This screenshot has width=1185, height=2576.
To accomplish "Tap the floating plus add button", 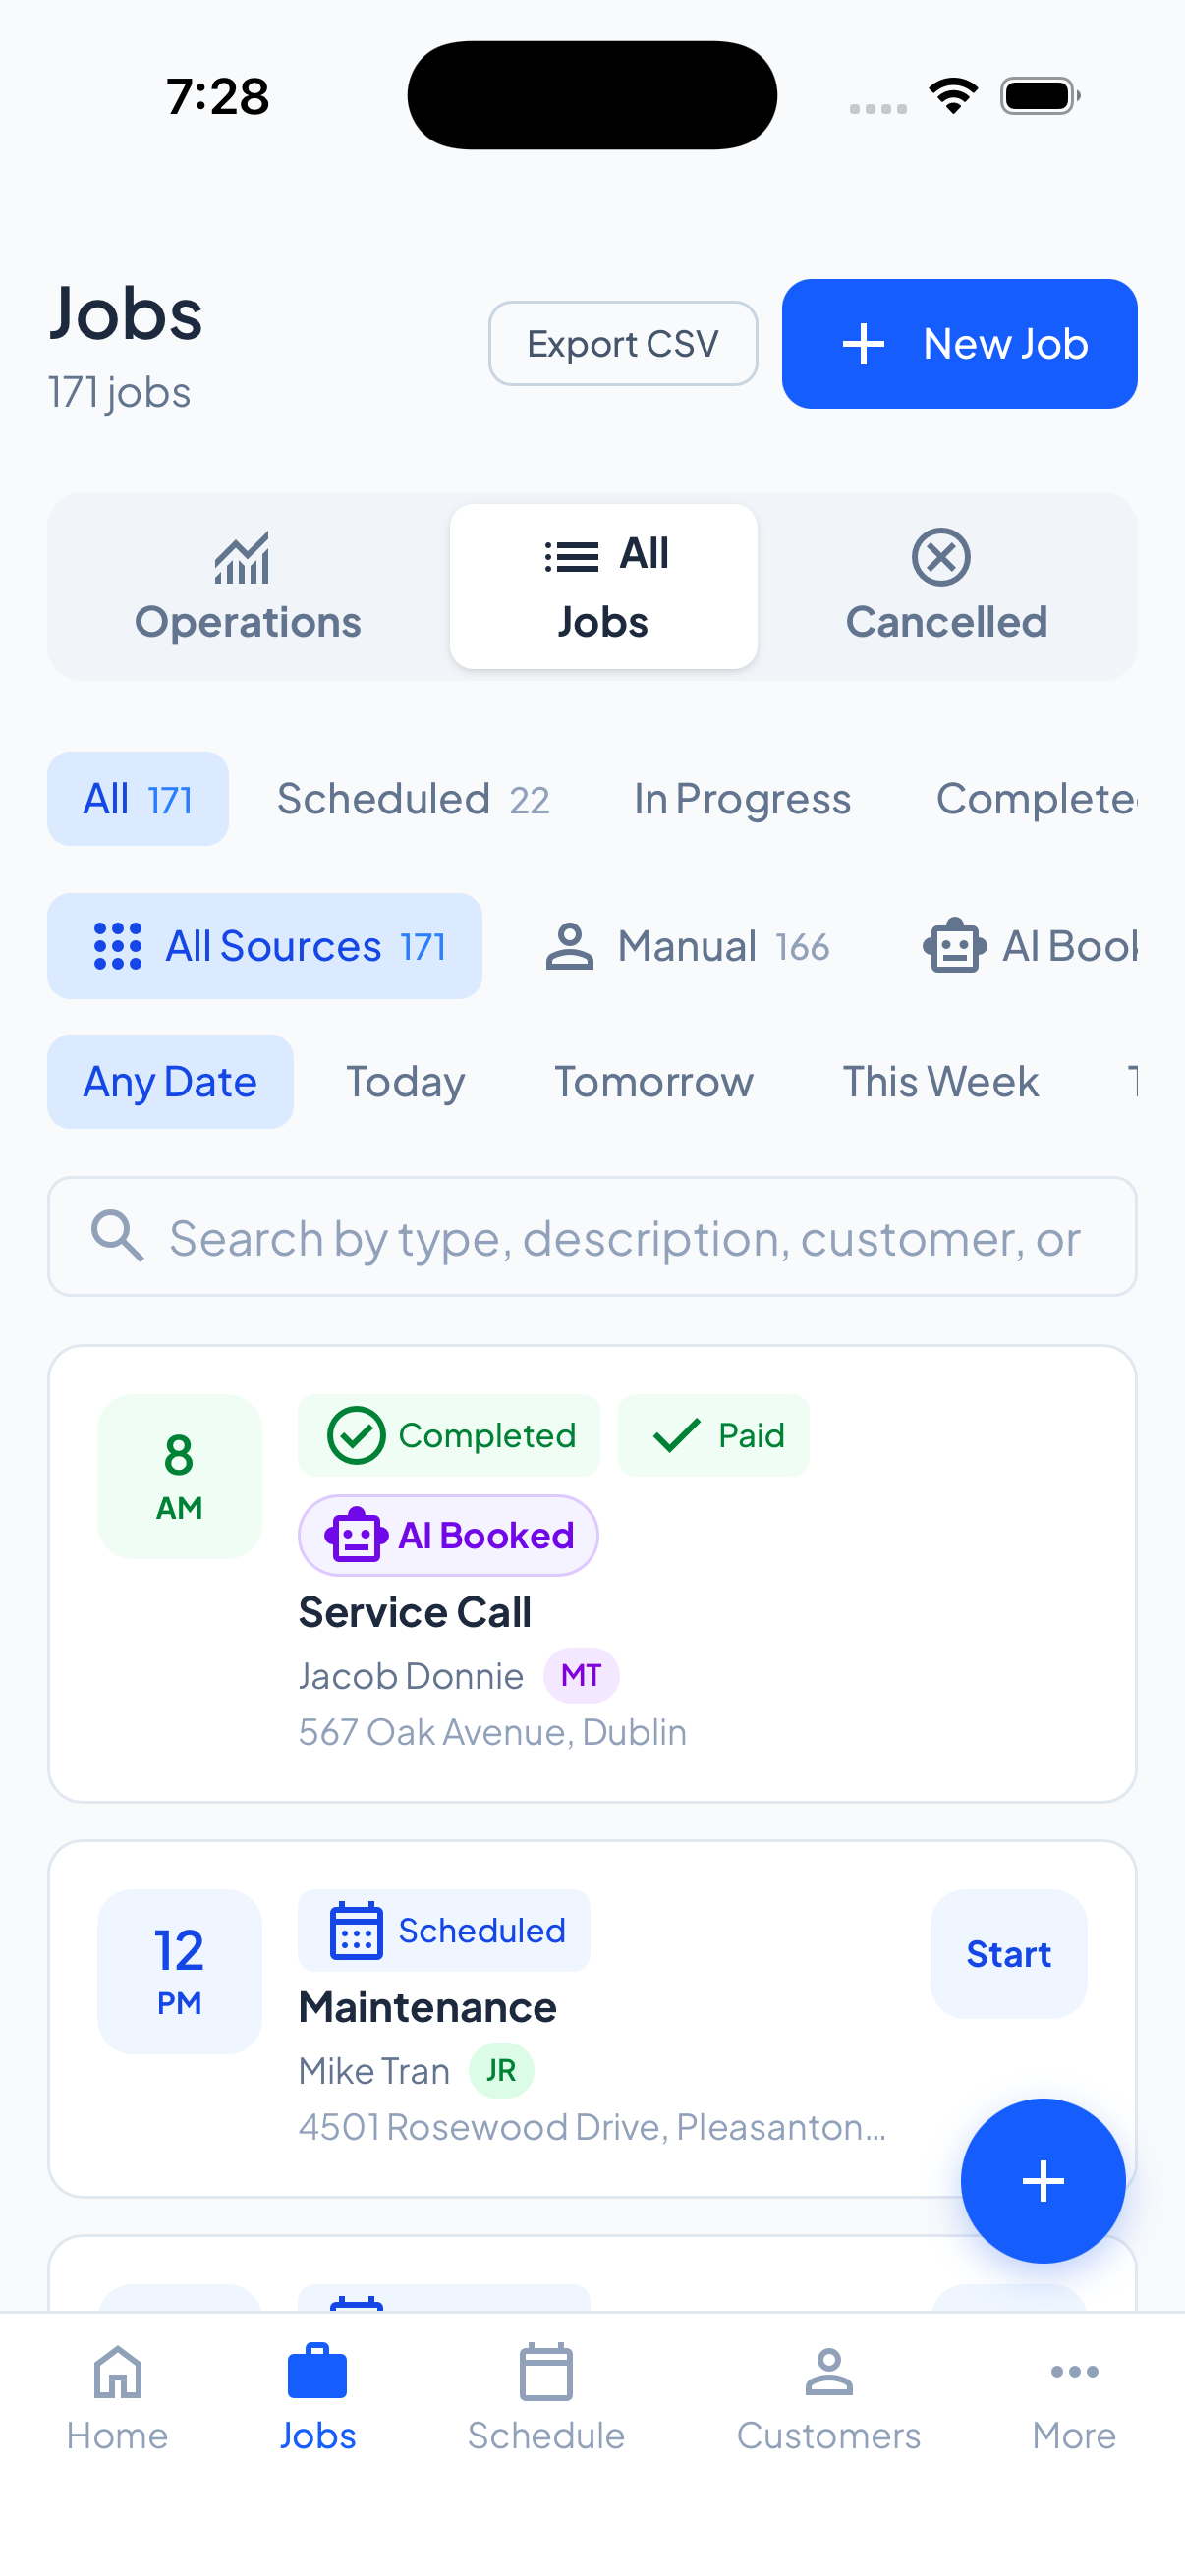I will click(x=1042, y=2180).
